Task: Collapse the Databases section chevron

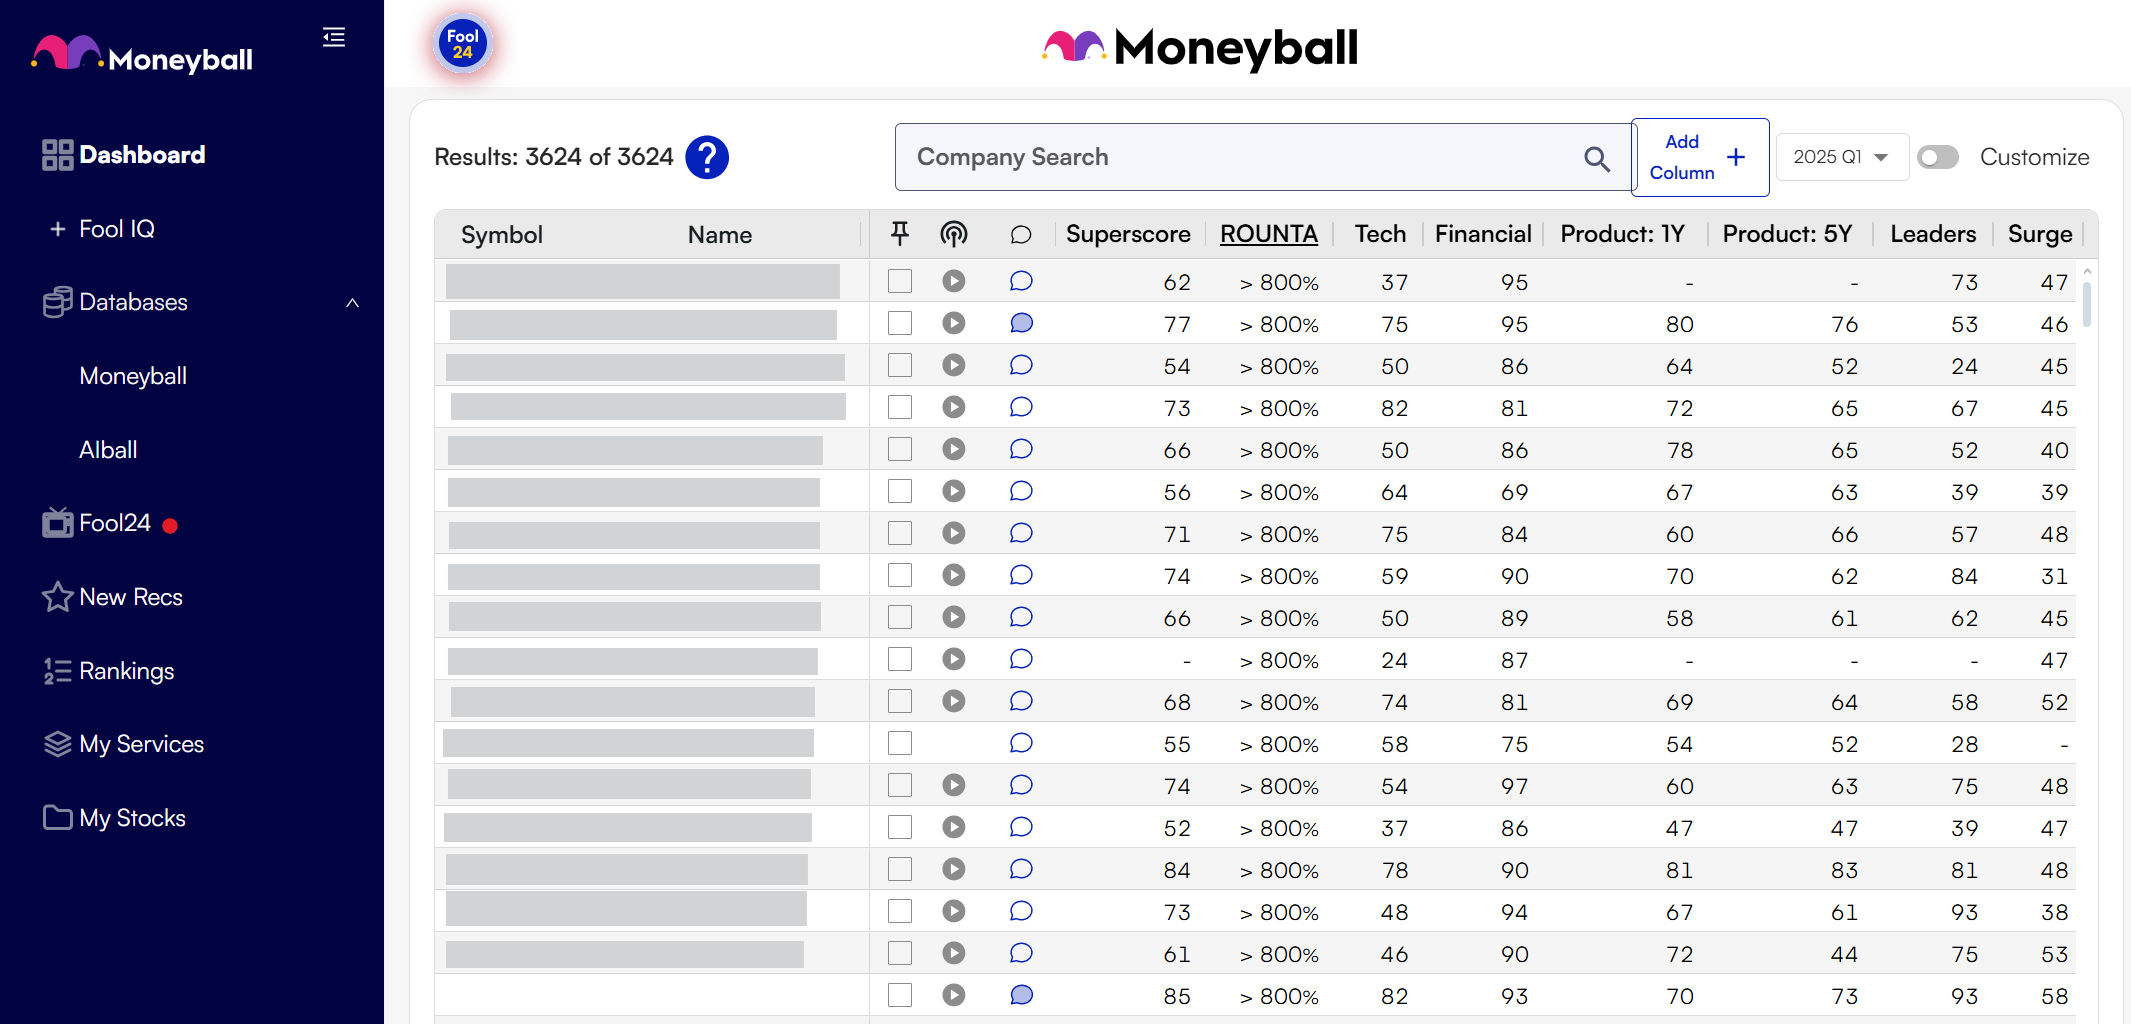Action: click(x=352, y=302)
